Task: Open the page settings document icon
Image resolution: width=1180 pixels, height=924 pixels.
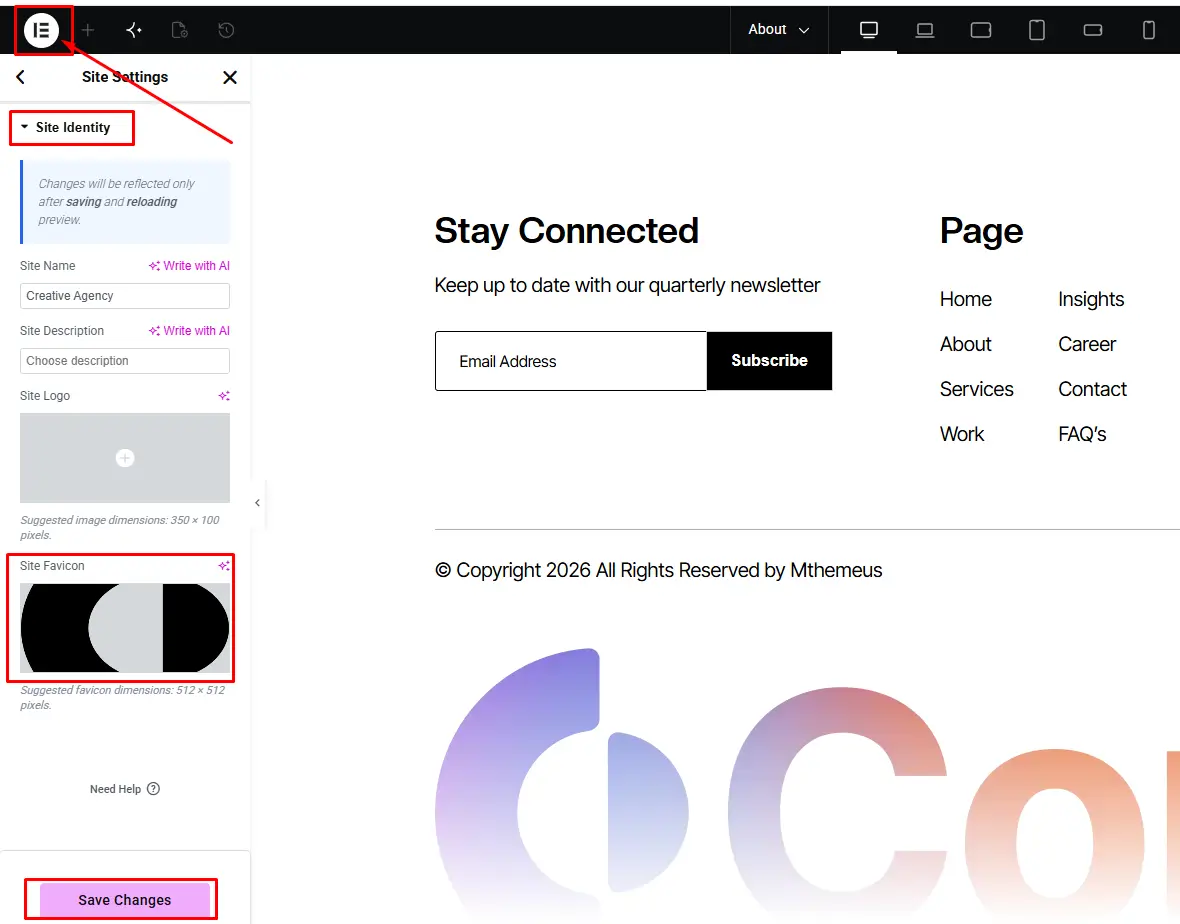Action: point(180,30)
